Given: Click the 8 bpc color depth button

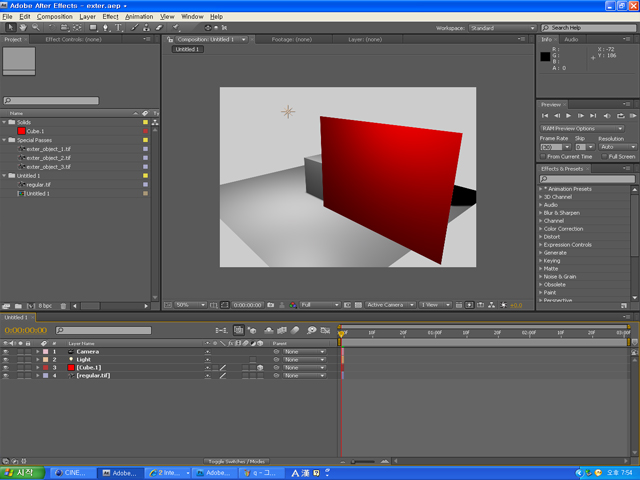Looking at the screenshot, I should click(45, 306).
